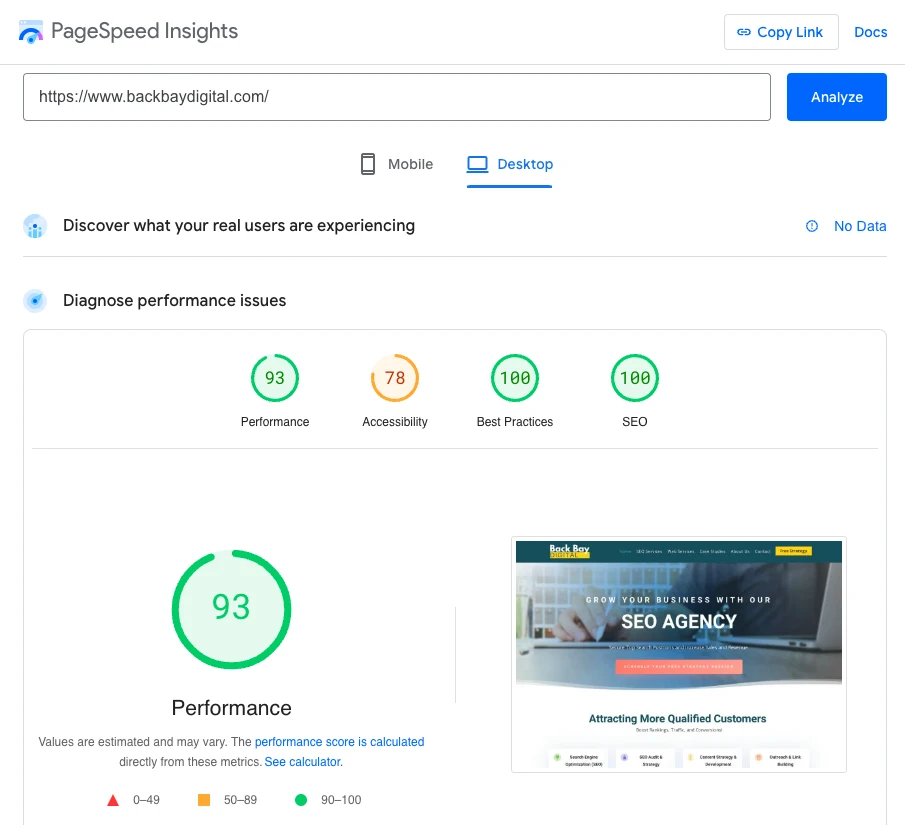Open the Docs link
The image size is (905, 825).
coord(870,32)
